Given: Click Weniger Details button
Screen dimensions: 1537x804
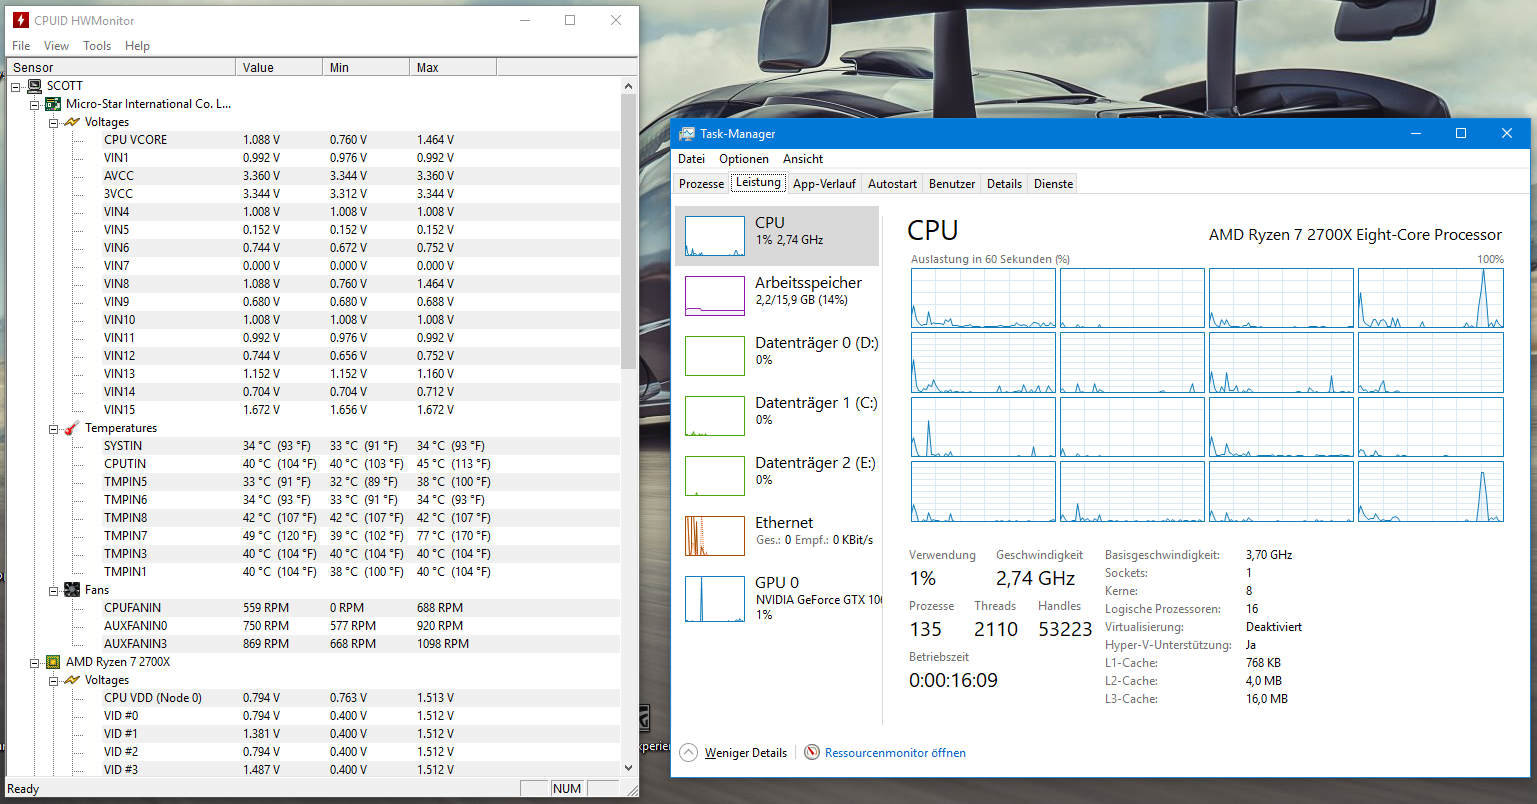Looking at the screenshot, I should 733,753.
